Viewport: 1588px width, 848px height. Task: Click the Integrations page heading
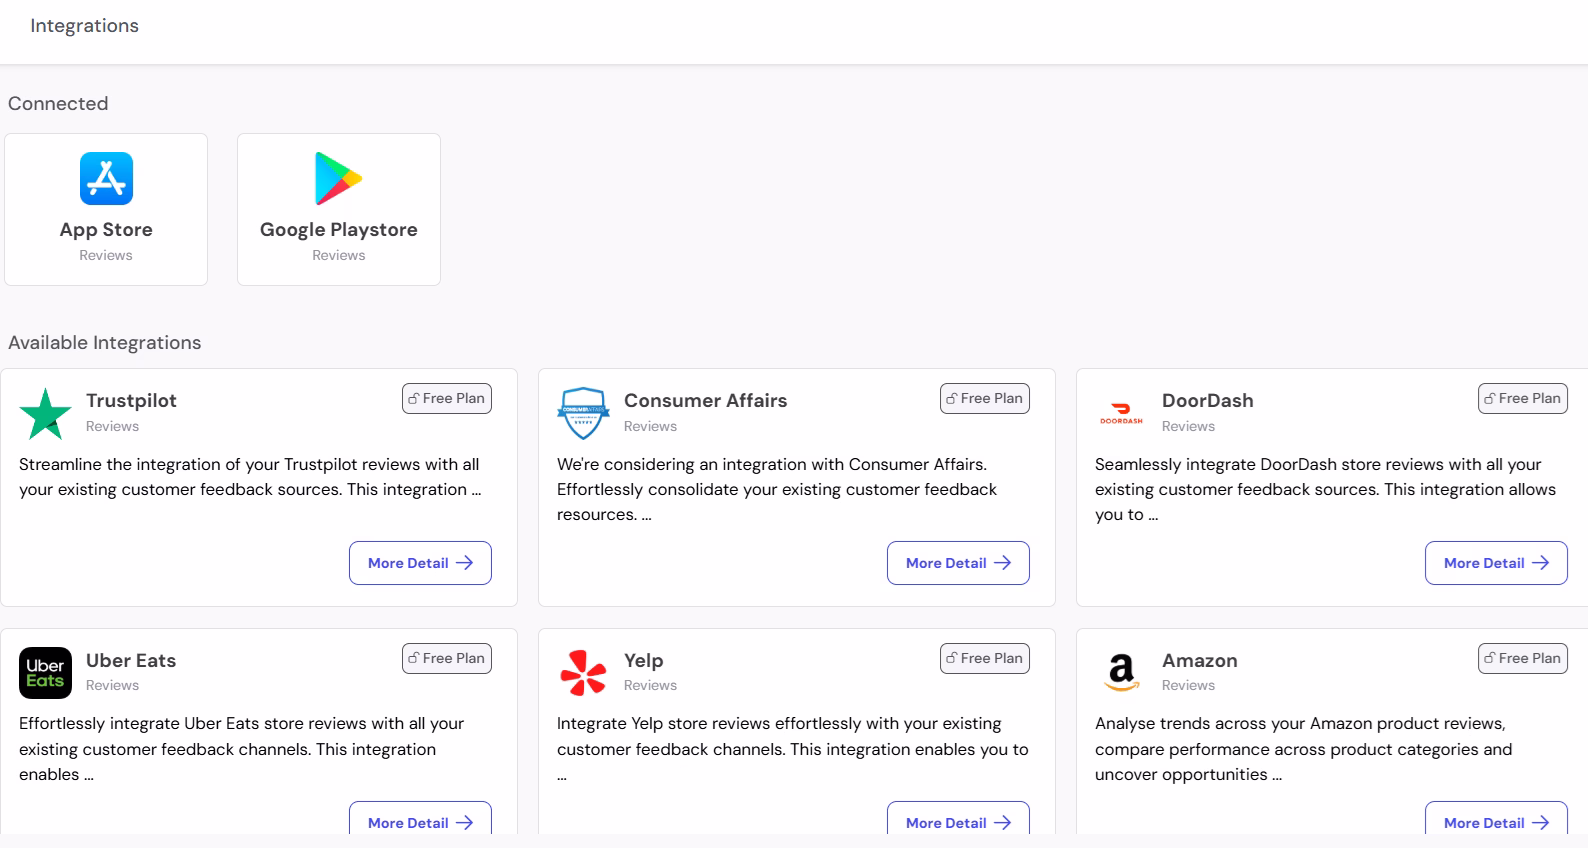pos(84,26)
